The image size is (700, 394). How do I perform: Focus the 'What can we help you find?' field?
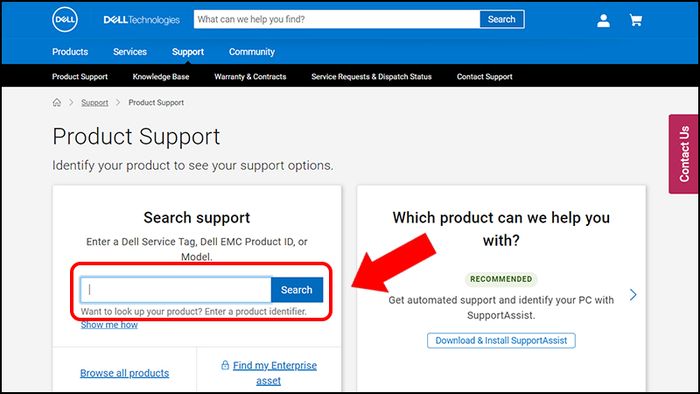coord(337,19)
